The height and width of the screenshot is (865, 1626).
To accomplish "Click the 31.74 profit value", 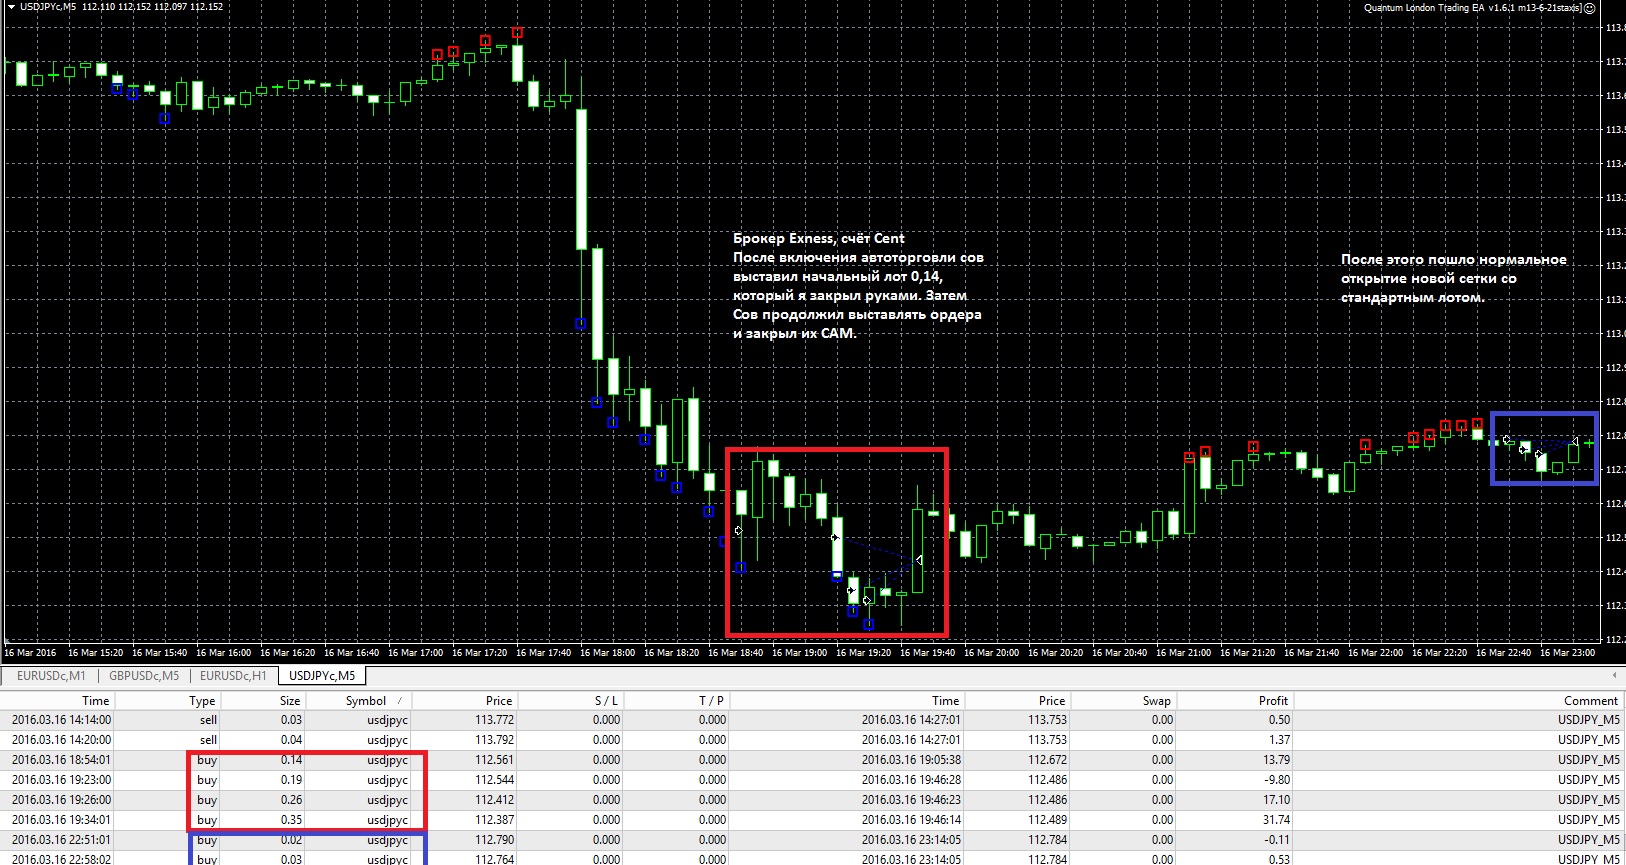I will click(x=1277, y=820).
